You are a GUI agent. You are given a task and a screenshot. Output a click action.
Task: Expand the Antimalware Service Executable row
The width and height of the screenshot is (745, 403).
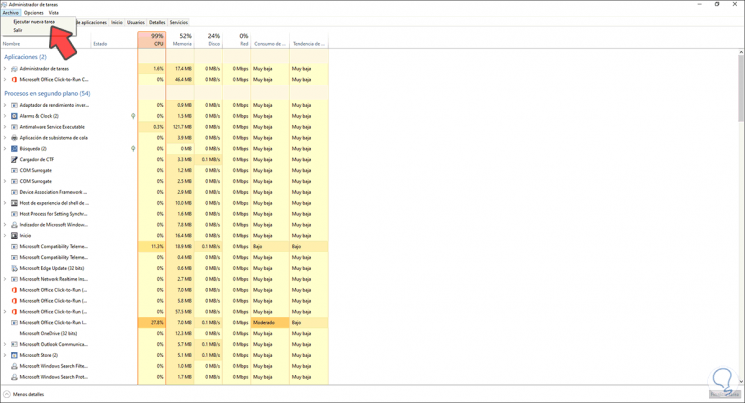point(5,127)
